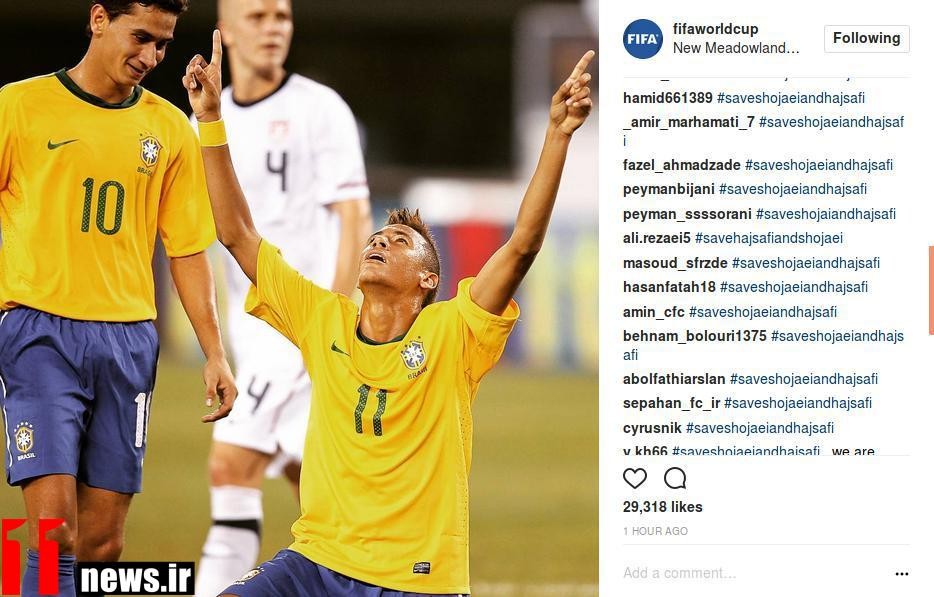Open the FIFA profile avatar
The image size is (934, 597).
[x=643, y=39]
